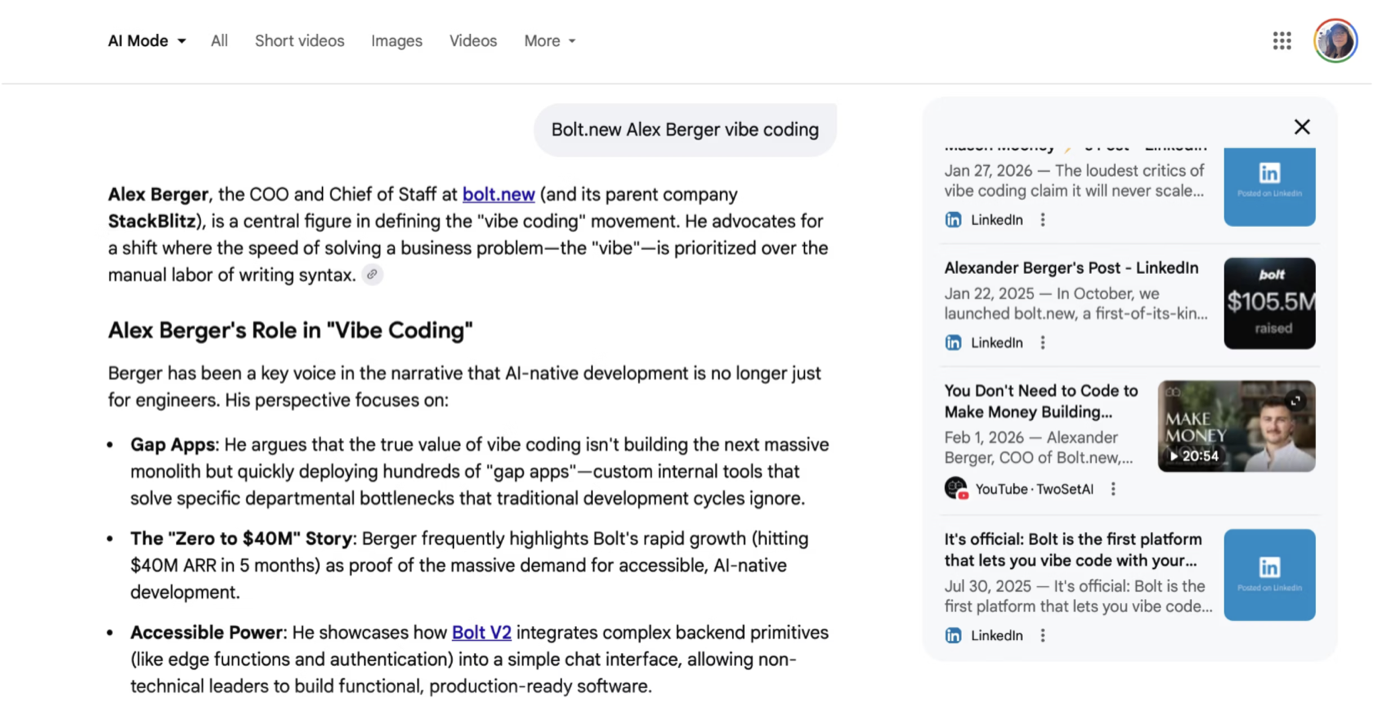The image size is (1400, 719).
Task: Open the Bolt V2 link
Action: pyautogui.click(x=481, y=633)
